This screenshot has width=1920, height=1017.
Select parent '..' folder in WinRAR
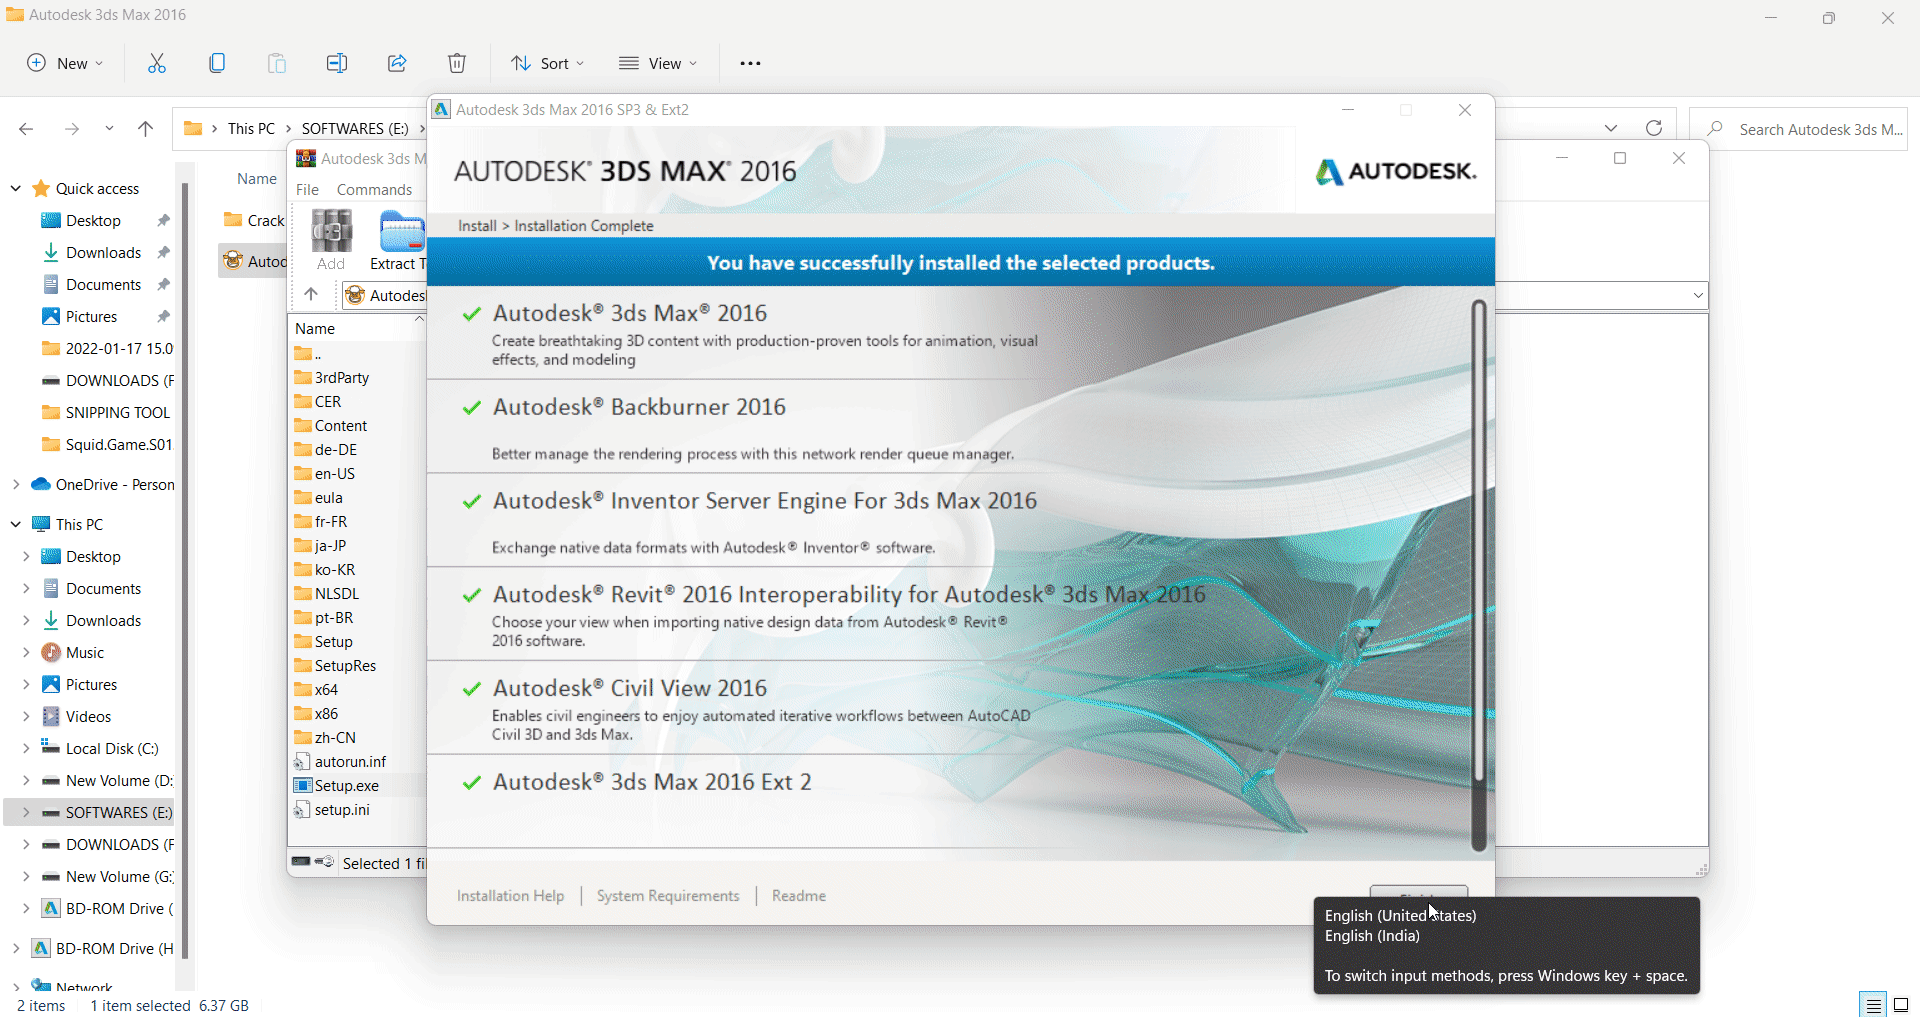point(308,353)
